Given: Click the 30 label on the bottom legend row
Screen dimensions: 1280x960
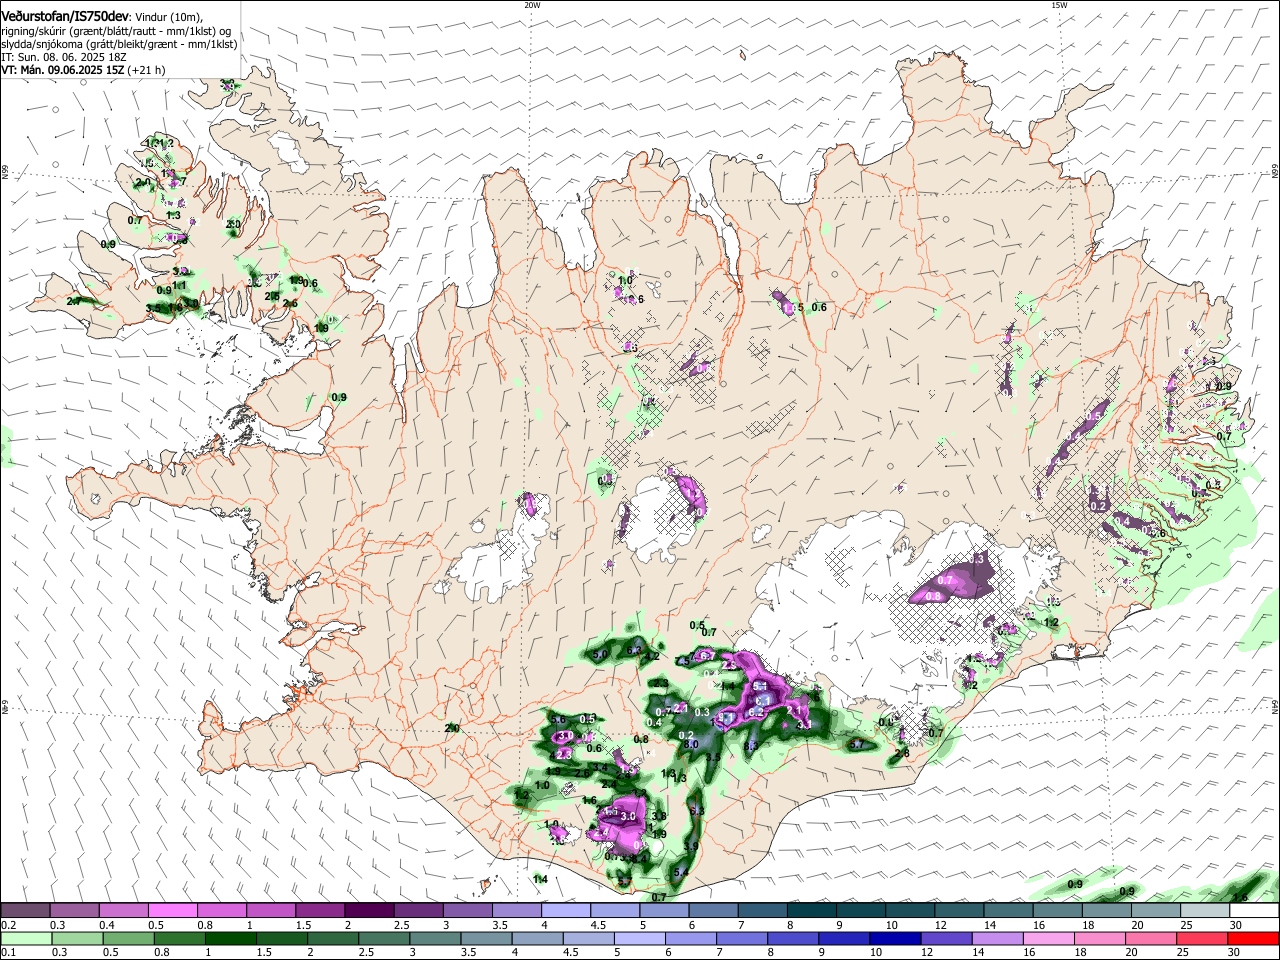Looking at the screenshot, I should [1236, 953].
